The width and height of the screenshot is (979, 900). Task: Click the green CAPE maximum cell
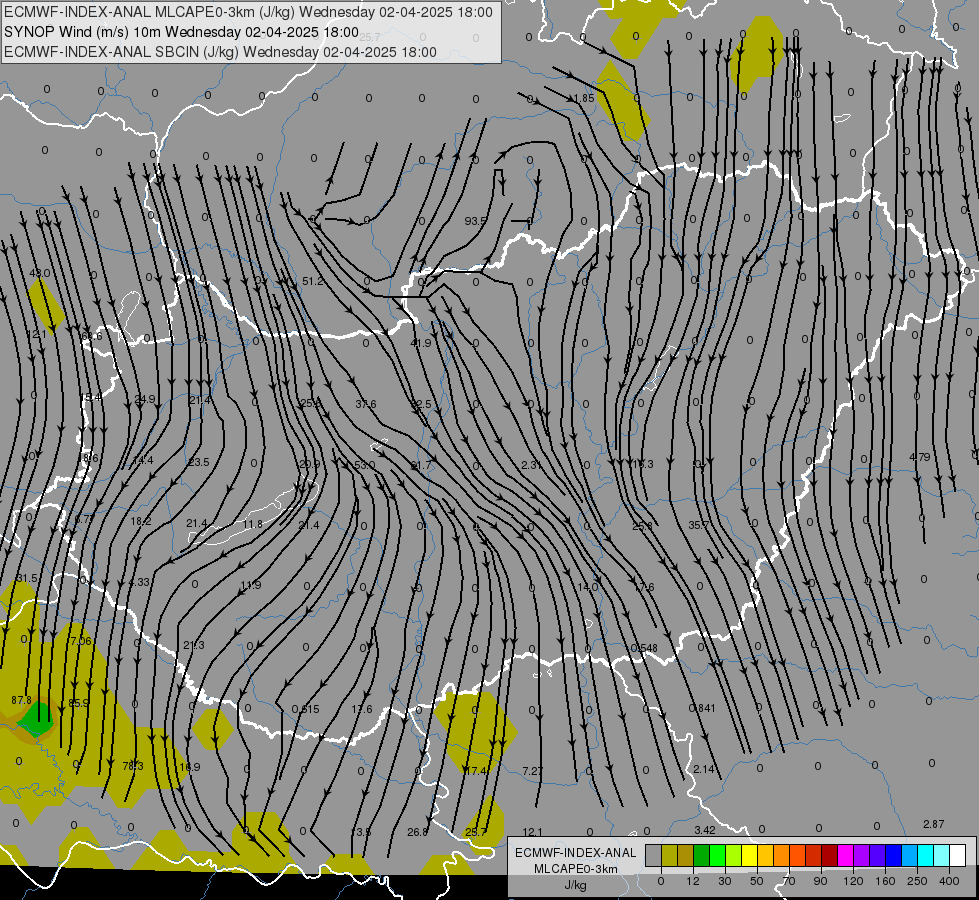(36, 719)
